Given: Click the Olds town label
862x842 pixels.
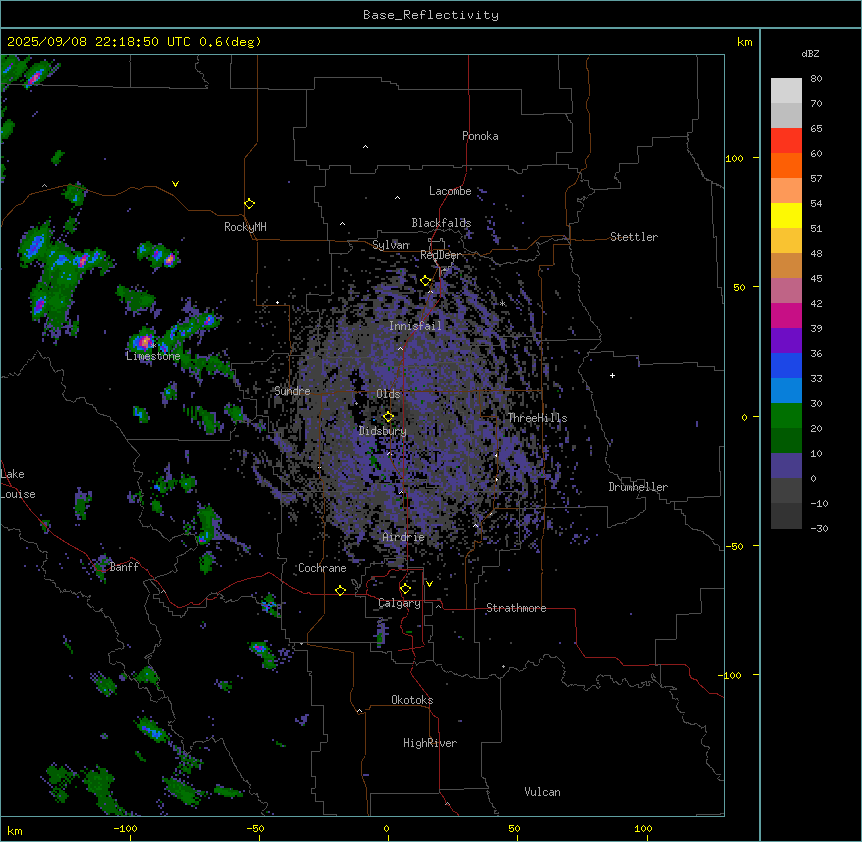Looking at the screenshot, I should pyautogui.click(x=388, y=394).
